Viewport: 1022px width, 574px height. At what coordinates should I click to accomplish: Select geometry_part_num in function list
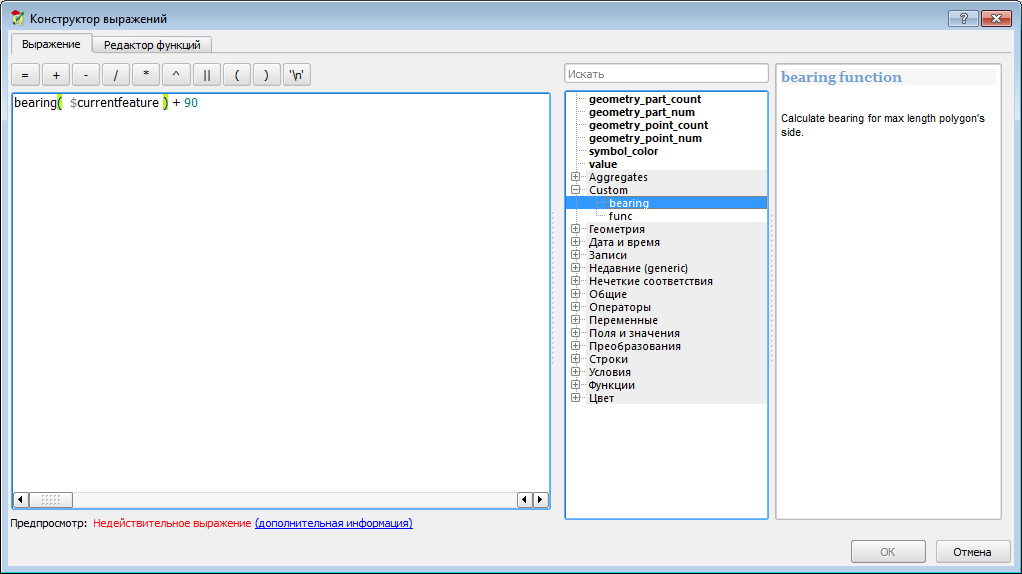[x=641, y=112]
